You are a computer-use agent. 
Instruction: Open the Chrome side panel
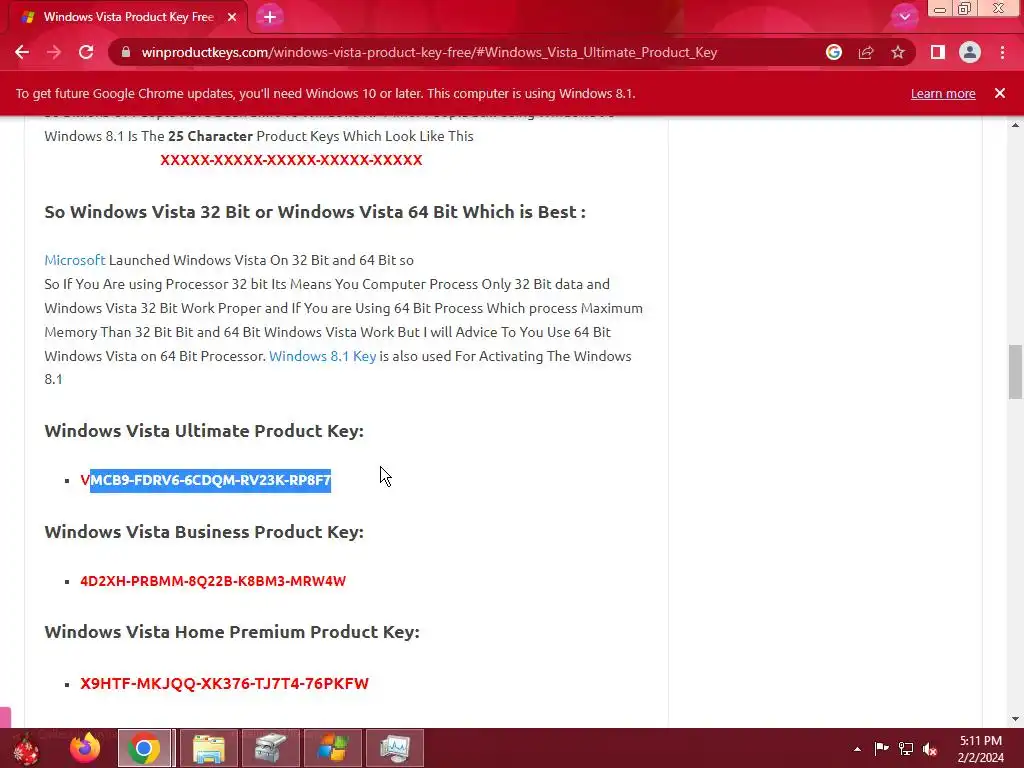click(x=938, y=52)
